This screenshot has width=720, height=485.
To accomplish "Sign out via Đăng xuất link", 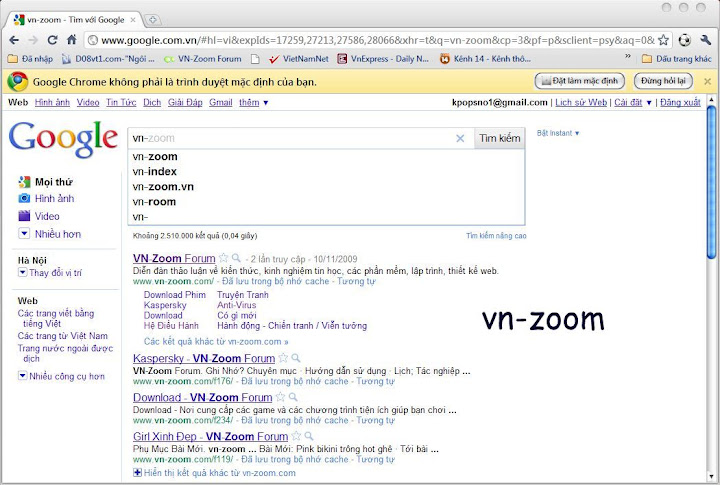I will [680, 102].
